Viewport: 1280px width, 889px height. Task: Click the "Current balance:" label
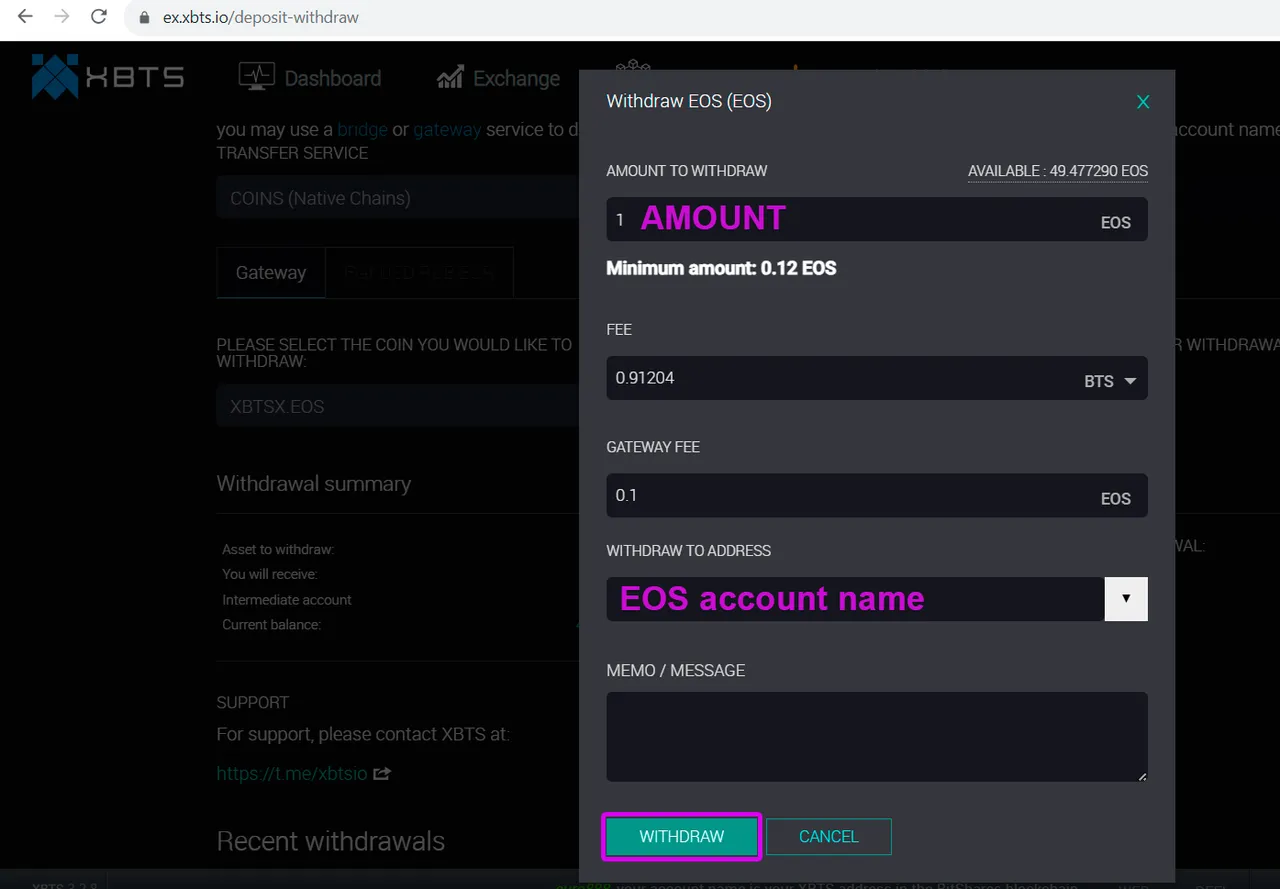pos(272,625)
